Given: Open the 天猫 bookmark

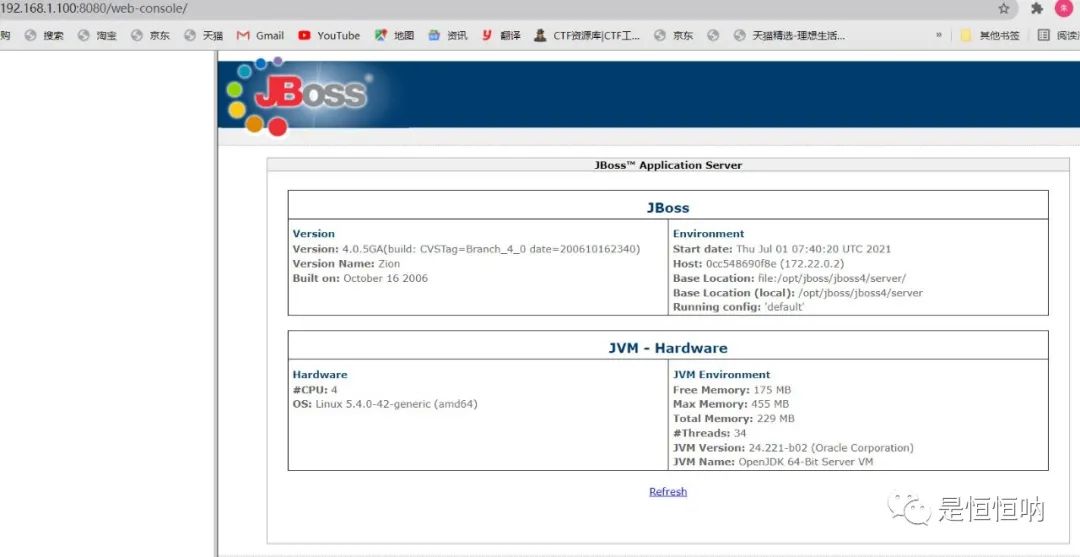Looking at the screenshot, I should point(204,36).
